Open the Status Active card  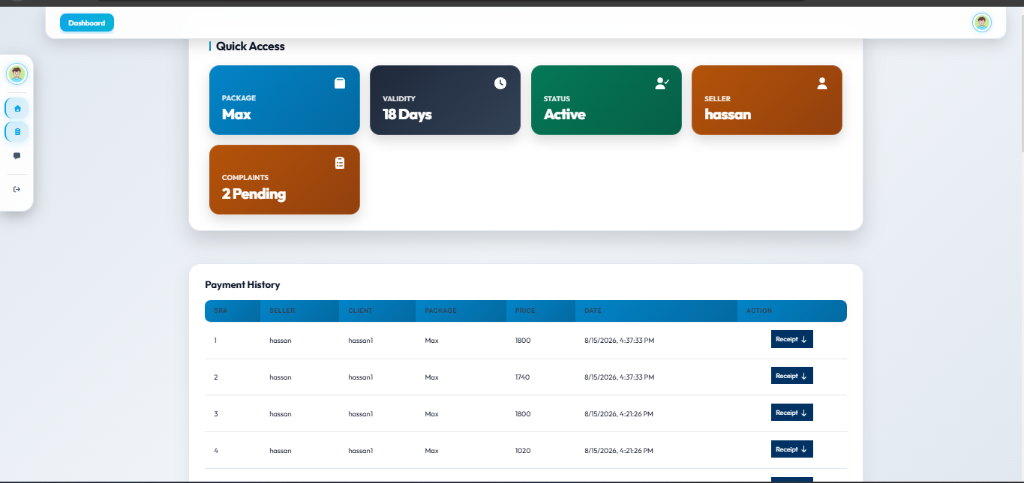[606, 100]
